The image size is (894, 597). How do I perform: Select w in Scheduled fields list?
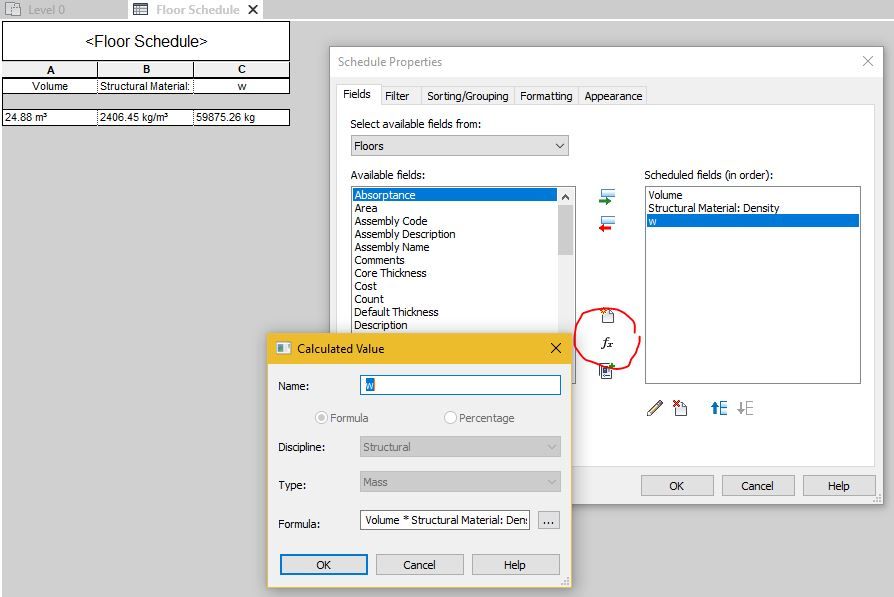click(753, 221)
